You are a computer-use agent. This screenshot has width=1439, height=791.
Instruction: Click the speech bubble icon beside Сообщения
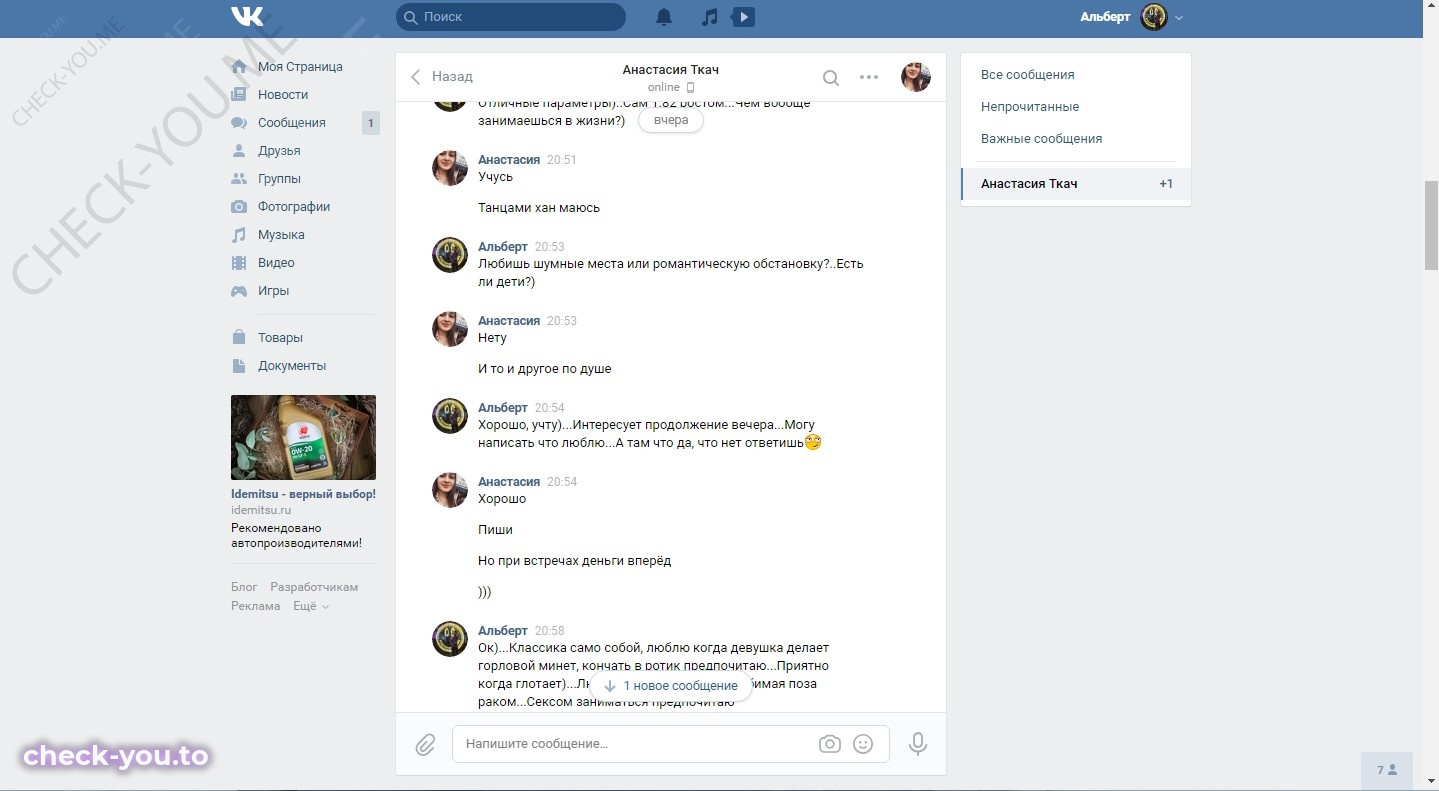(x=239, y=123)
